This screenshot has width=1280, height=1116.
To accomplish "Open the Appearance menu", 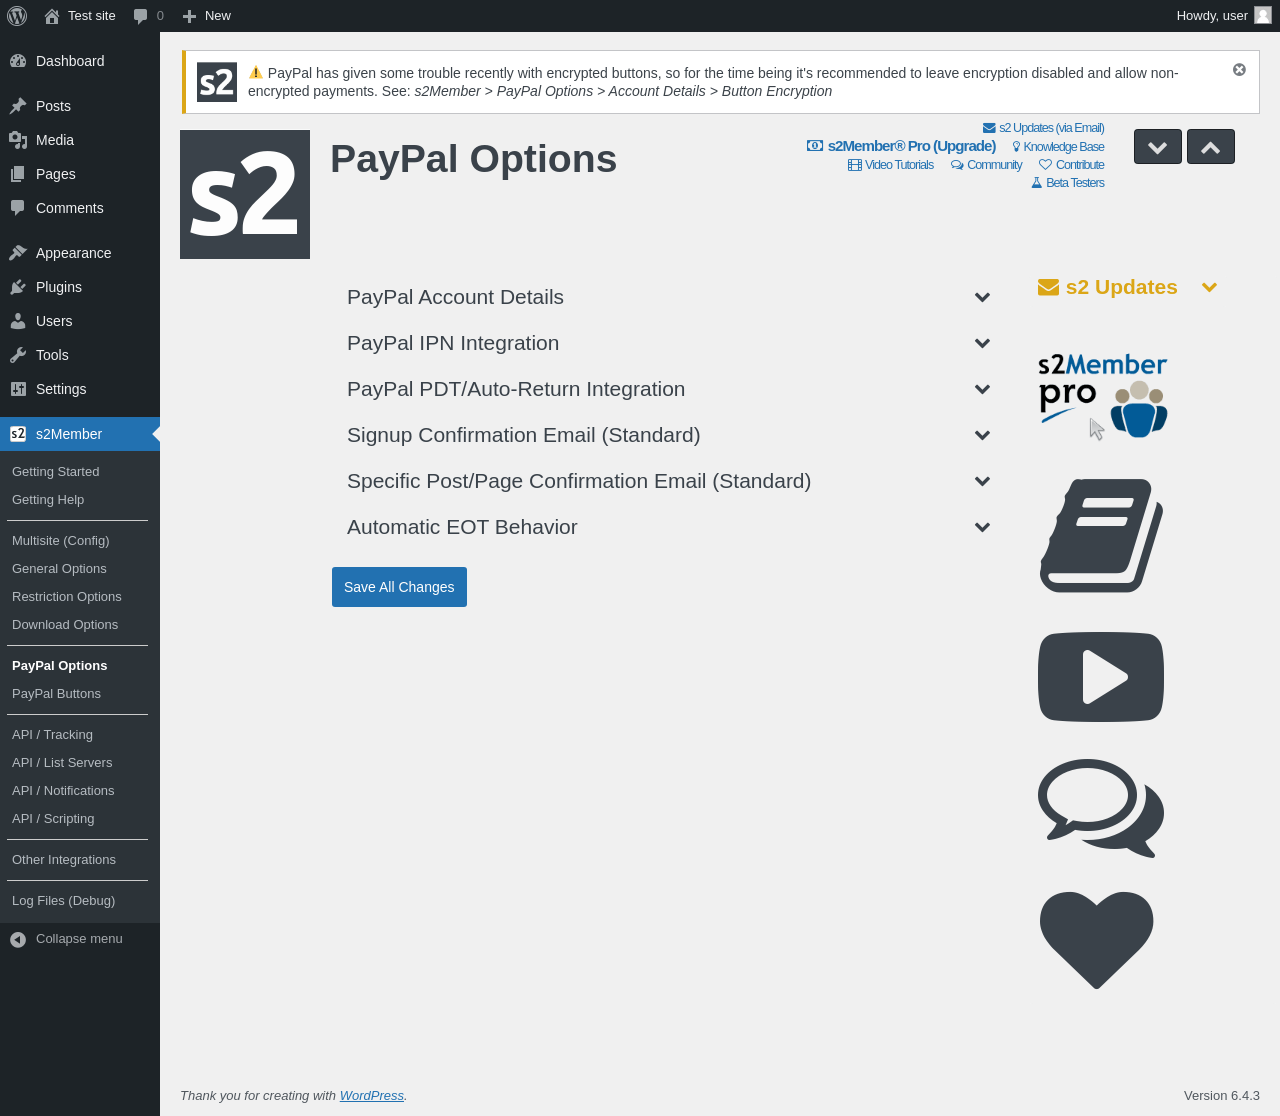I will point(80,253).
